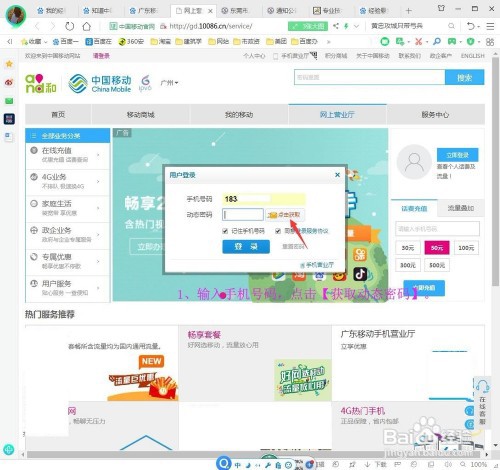Screen dimensions: 500x470
Task: Click the phone number field showing 183
Action: tap(263, 199)
